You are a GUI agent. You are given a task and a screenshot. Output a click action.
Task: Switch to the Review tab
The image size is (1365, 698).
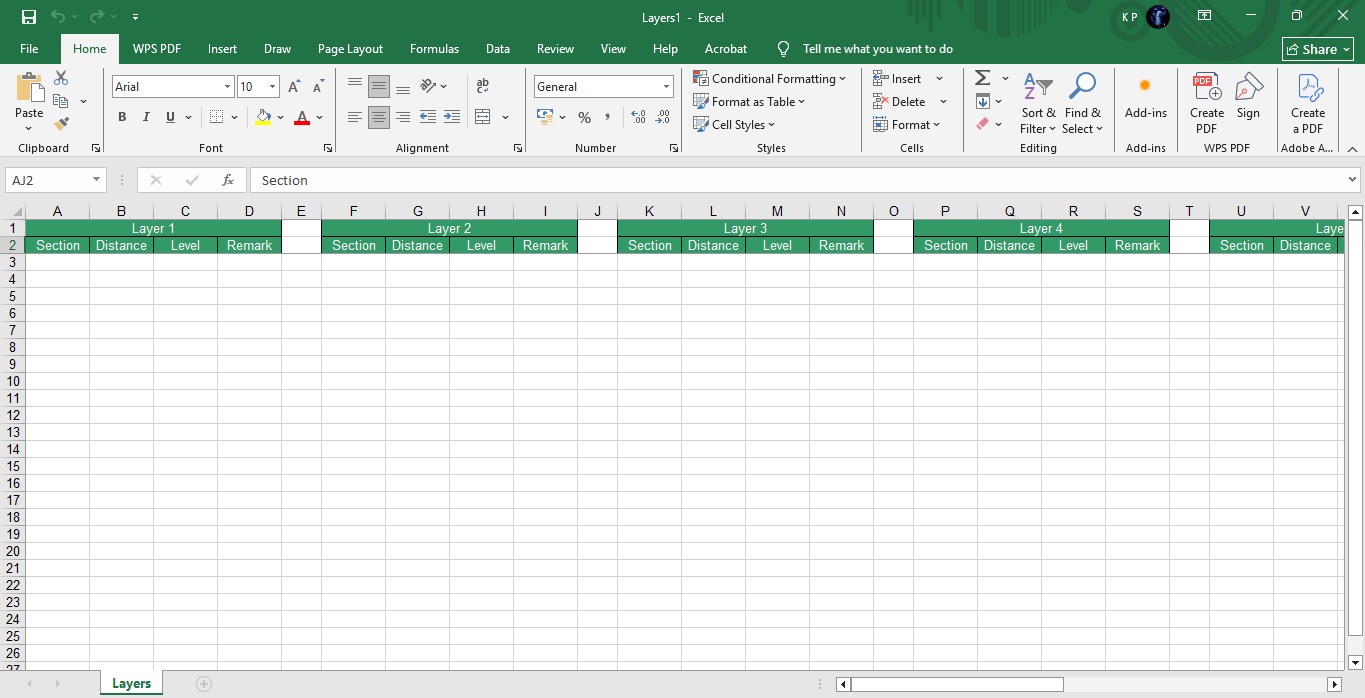coord(555,49)
